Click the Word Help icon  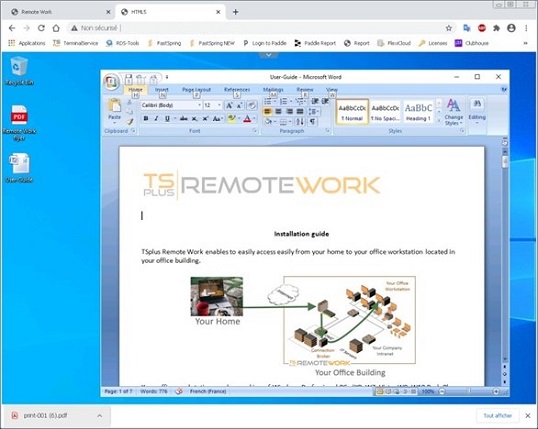pos(504,89)
